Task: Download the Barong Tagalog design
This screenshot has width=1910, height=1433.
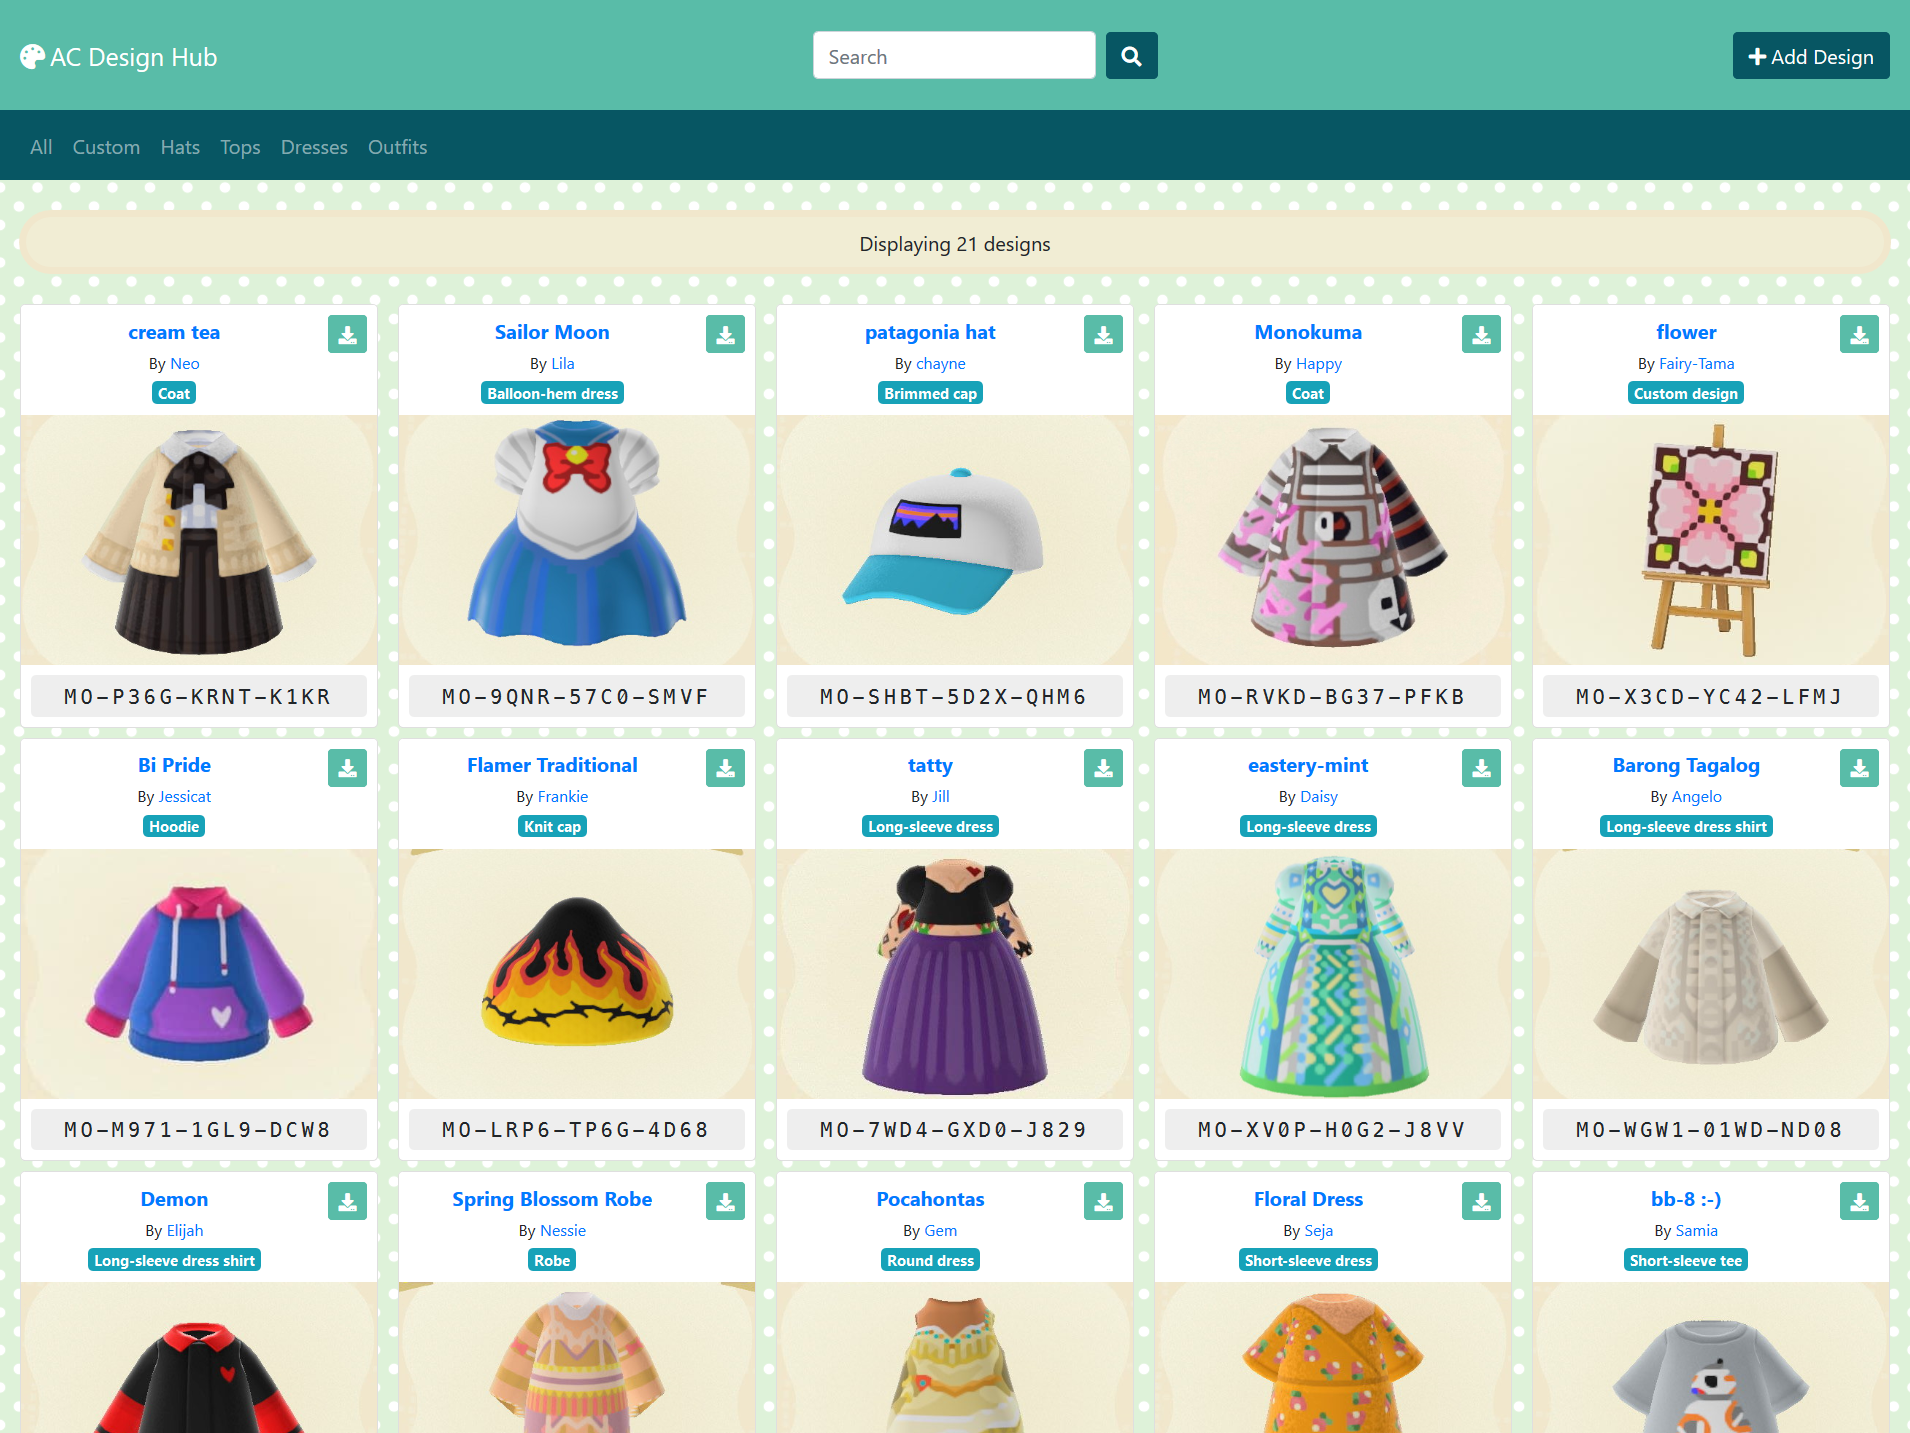Action: click(1859, 768)
